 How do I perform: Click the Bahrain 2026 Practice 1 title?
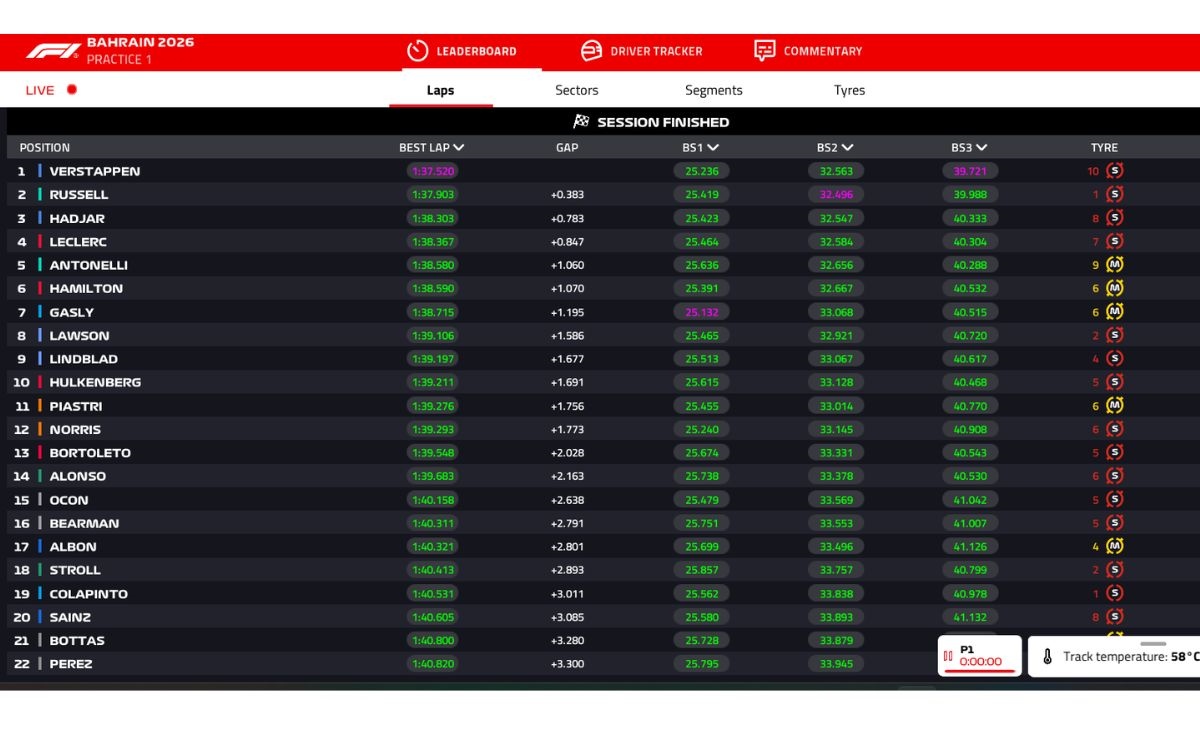point(140,51)
